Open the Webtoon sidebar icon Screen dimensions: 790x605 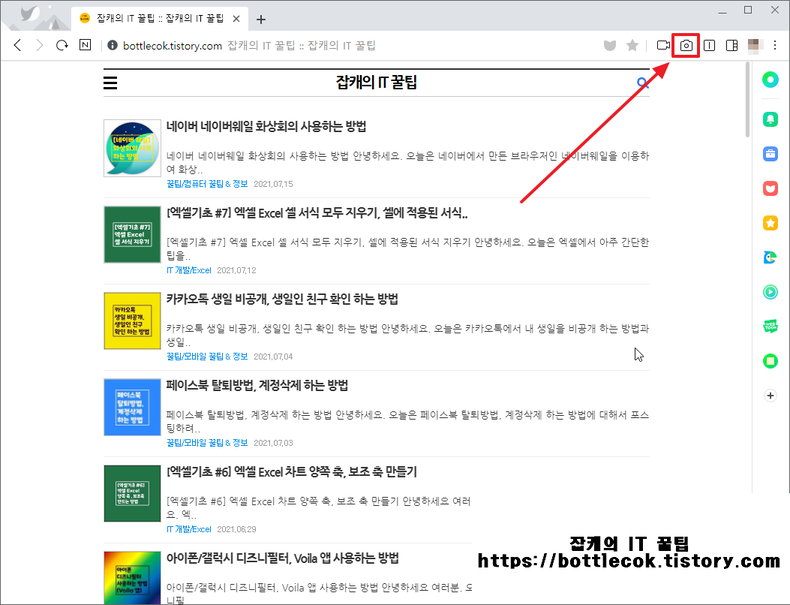(770, 326)
